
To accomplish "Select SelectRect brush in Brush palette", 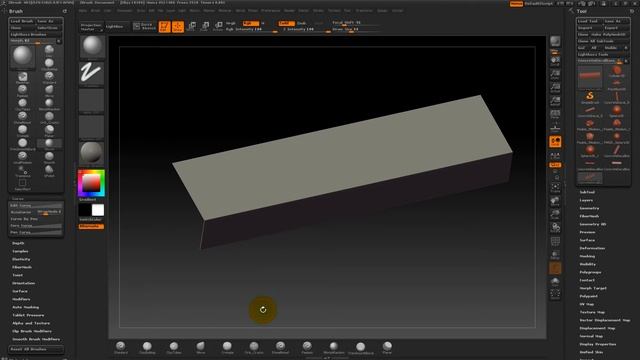I will tap(22, 184).
